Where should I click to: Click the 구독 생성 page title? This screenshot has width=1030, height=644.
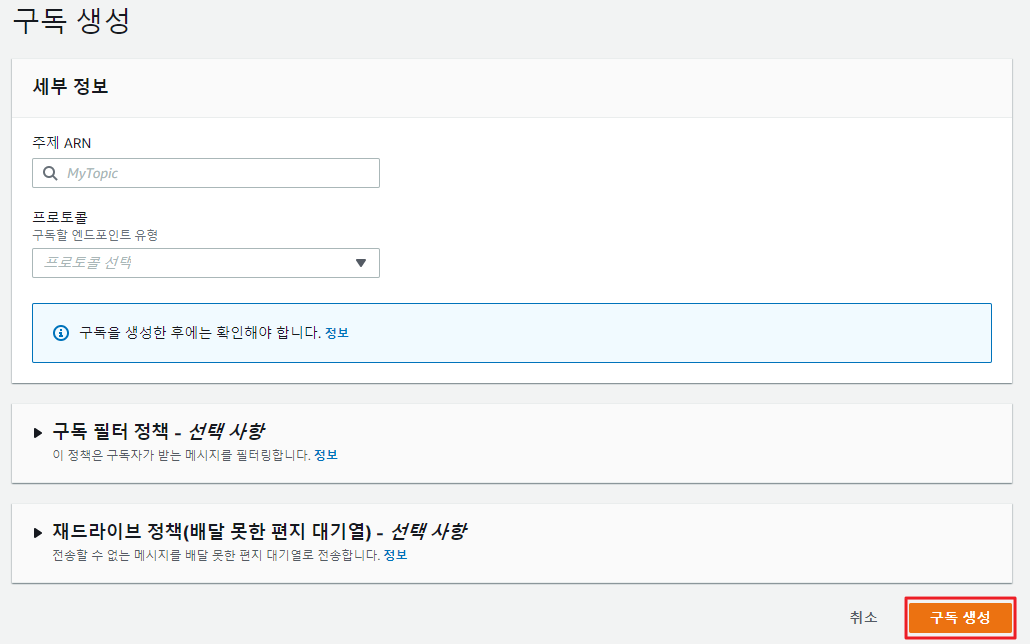click(x=71, y=22)
